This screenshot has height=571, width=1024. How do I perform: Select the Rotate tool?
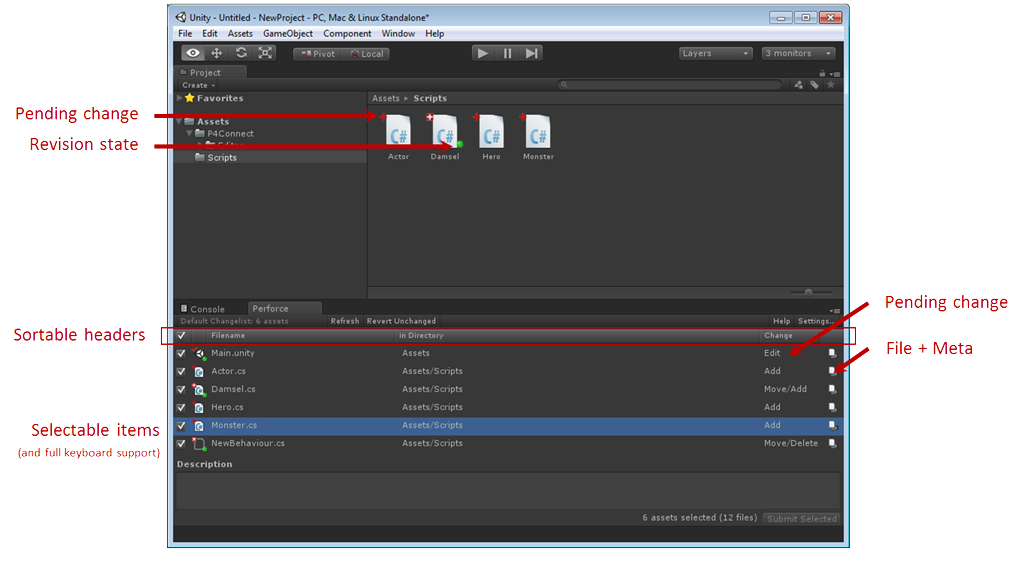point(241,53)
